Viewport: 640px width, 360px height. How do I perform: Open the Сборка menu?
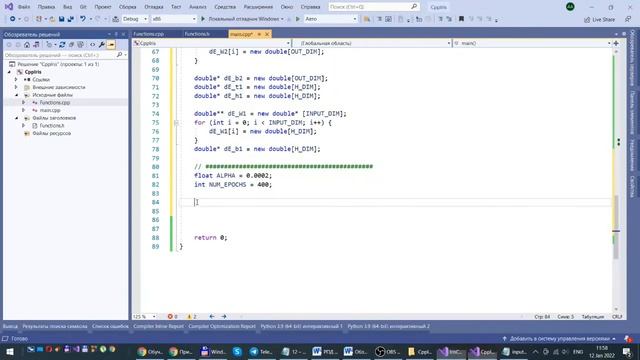(127, 7)
